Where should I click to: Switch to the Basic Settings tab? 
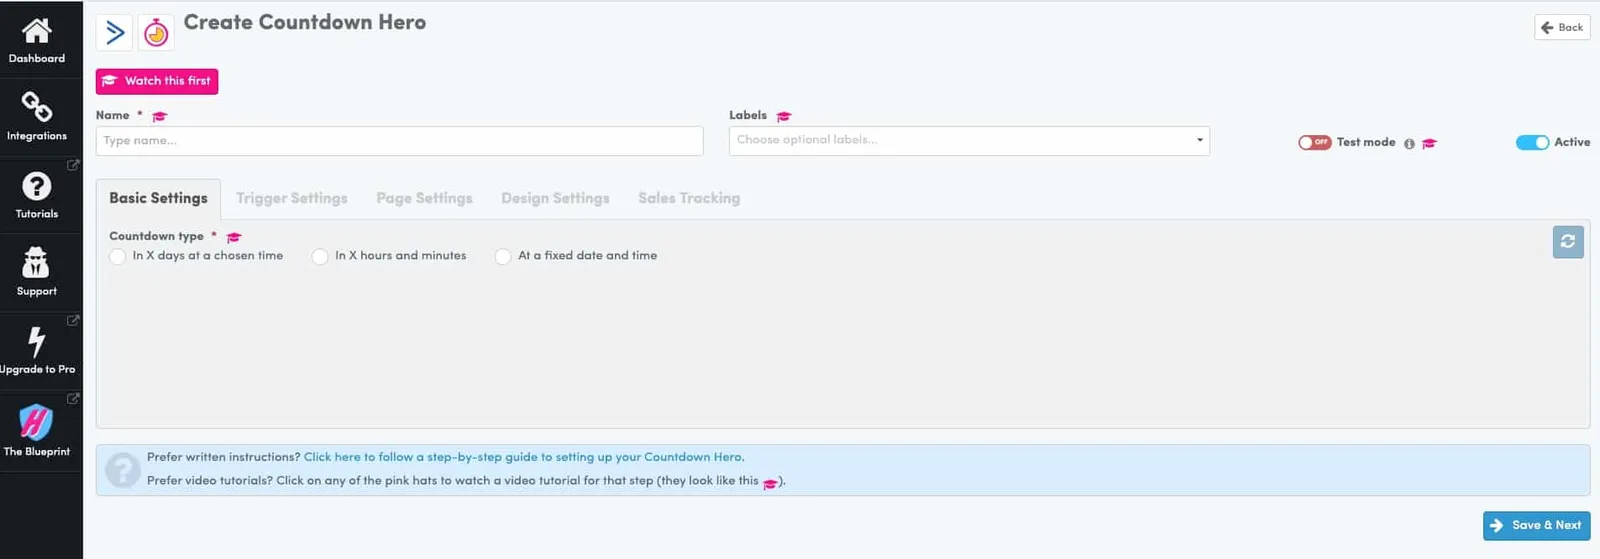[159, 198]
